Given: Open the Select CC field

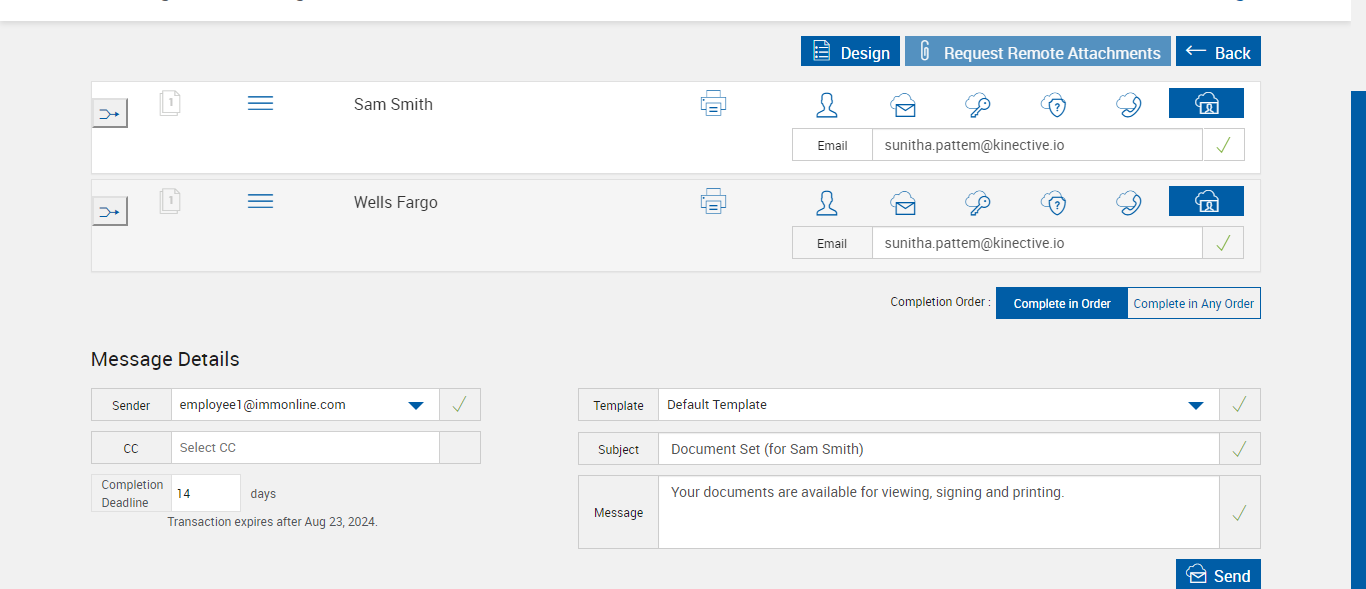Looking at the screenshot, I should [x=305, y=448].
